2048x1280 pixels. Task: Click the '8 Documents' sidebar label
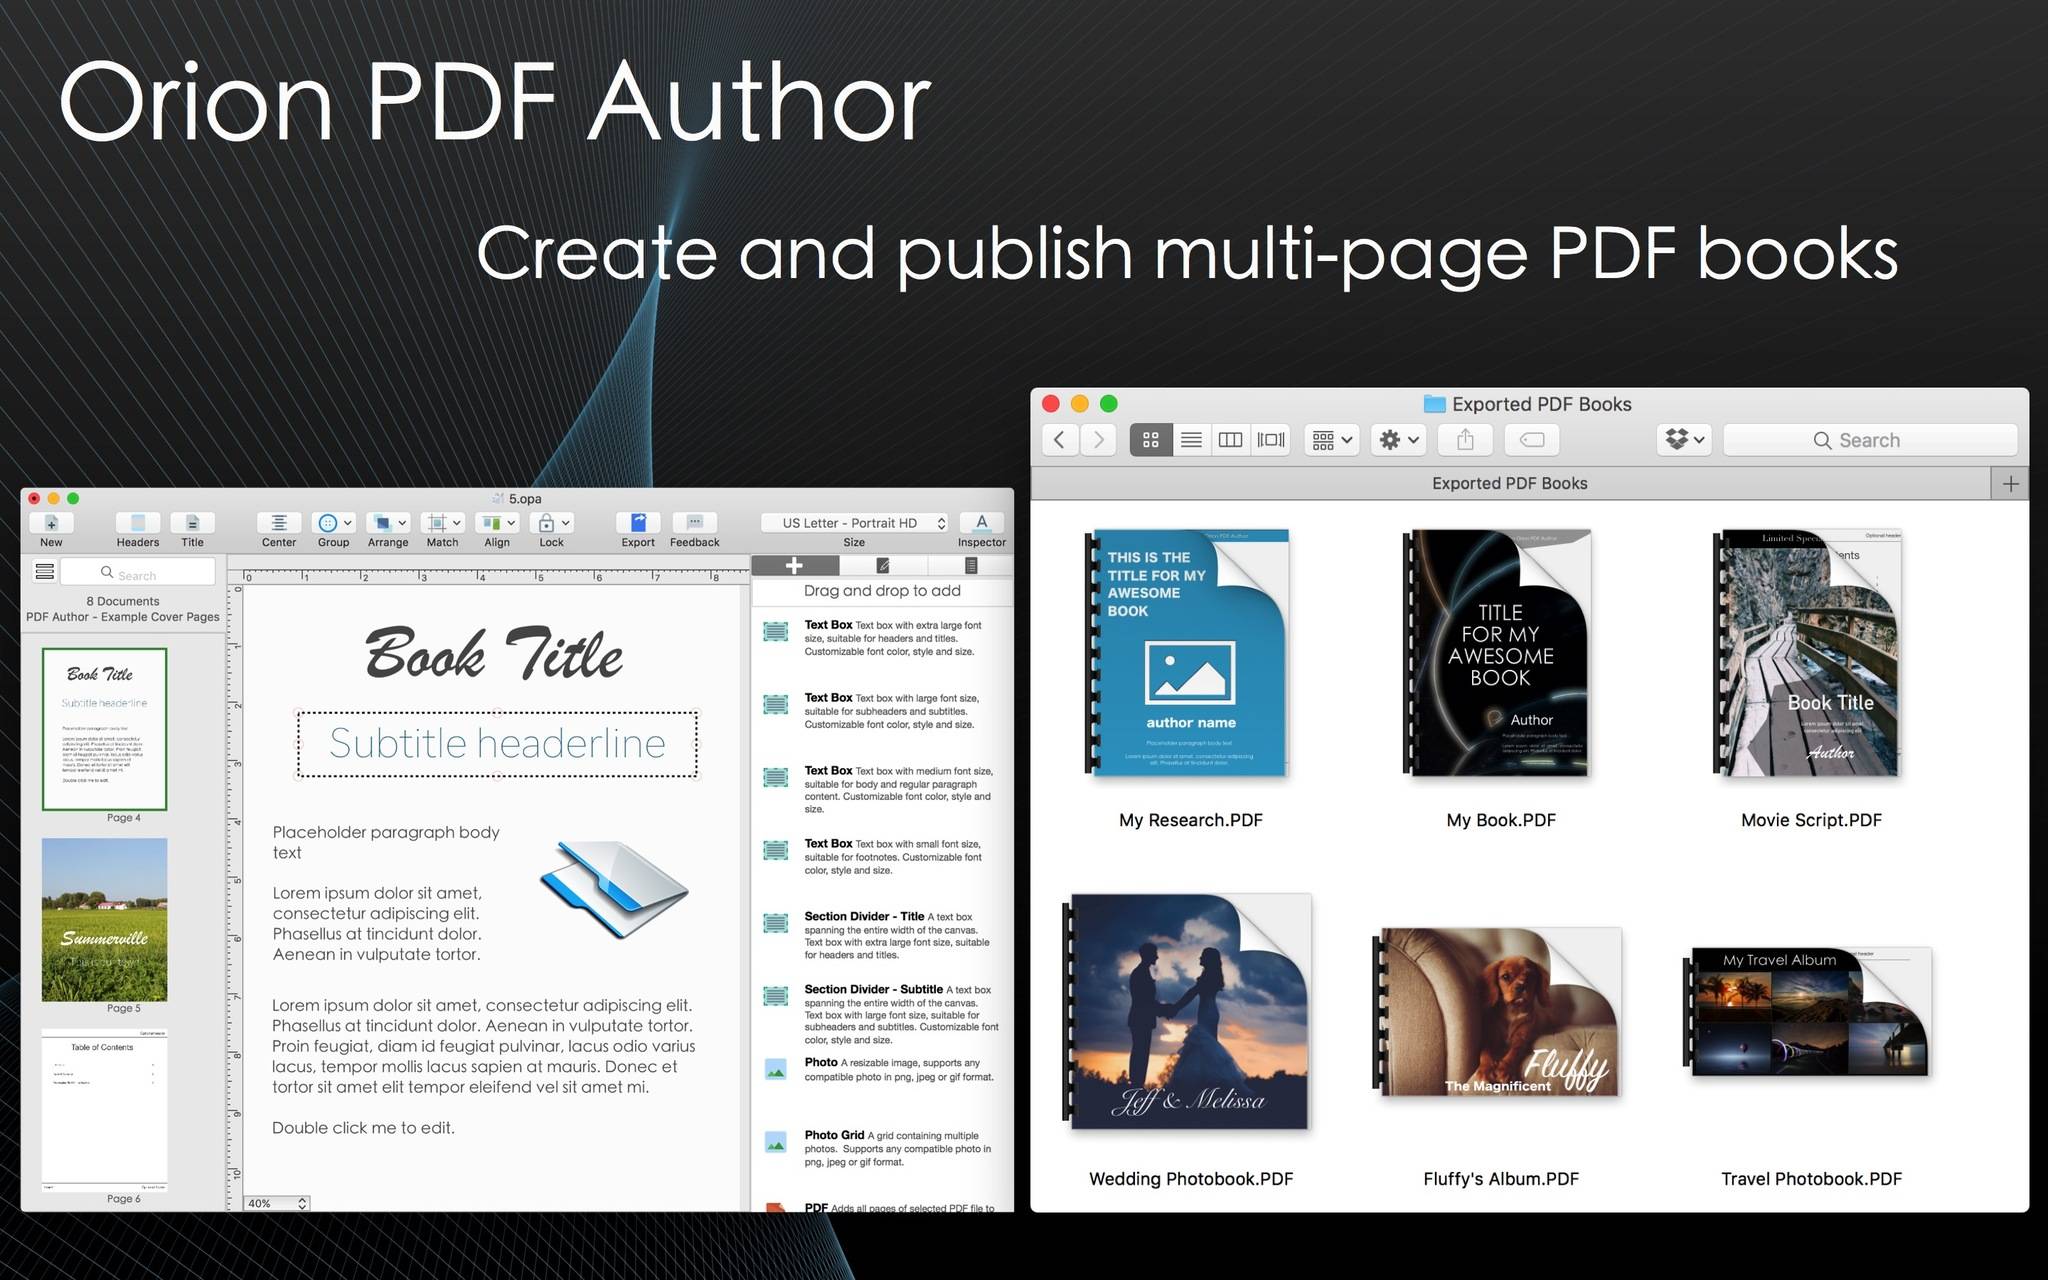[123, 601]
